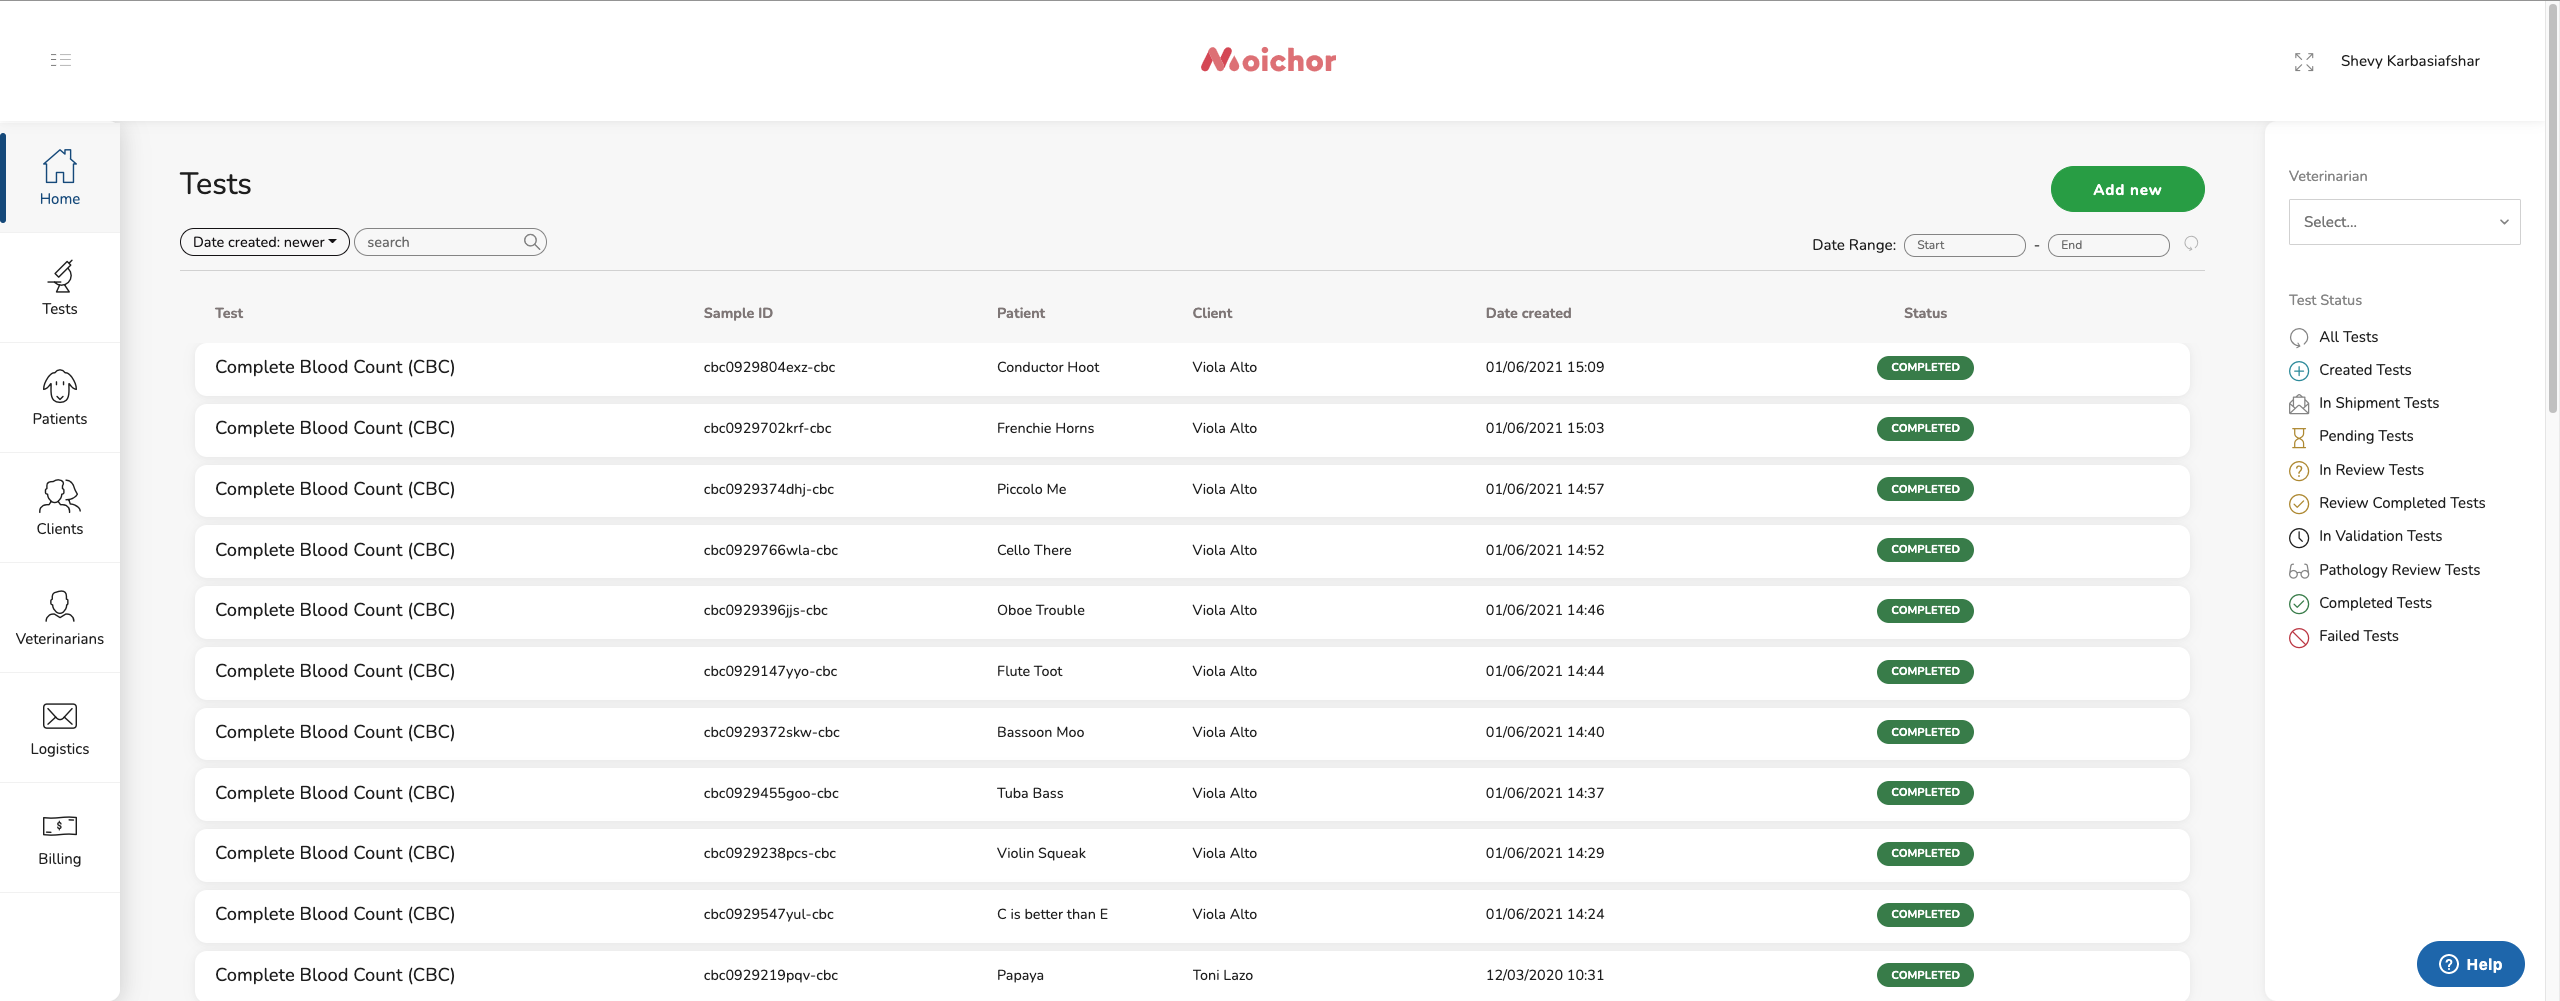
Task: Open the Veterinarian Select dropdown
Action: [x=2404, y=222]
